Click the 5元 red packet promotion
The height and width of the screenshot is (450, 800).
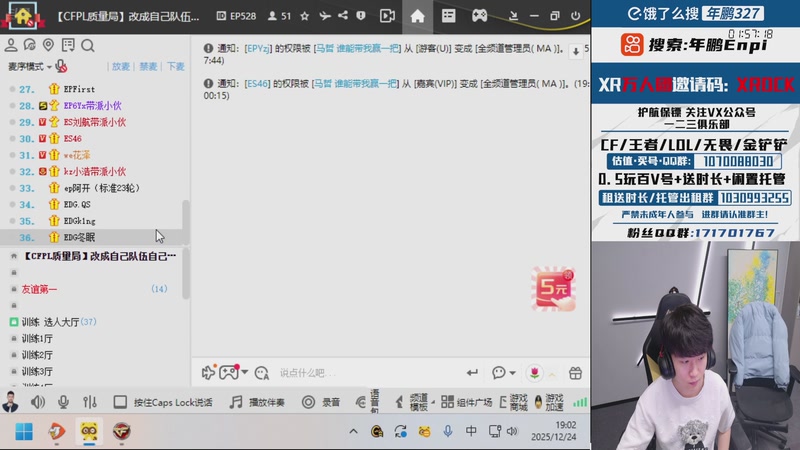(x=554, y=289)
